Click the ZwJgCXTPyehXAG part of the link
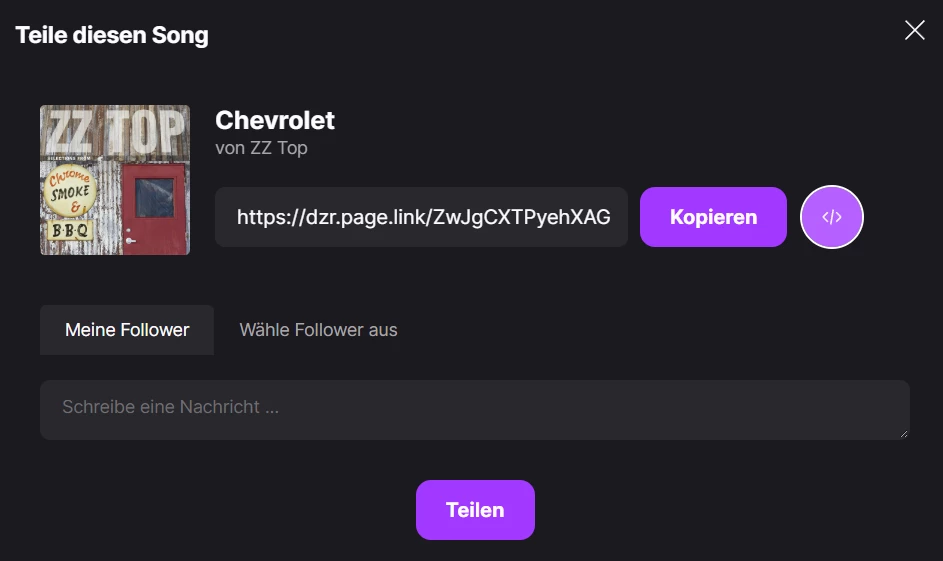Screen dimensions: 943x561 pyautogui.click(x=521, y=217)
